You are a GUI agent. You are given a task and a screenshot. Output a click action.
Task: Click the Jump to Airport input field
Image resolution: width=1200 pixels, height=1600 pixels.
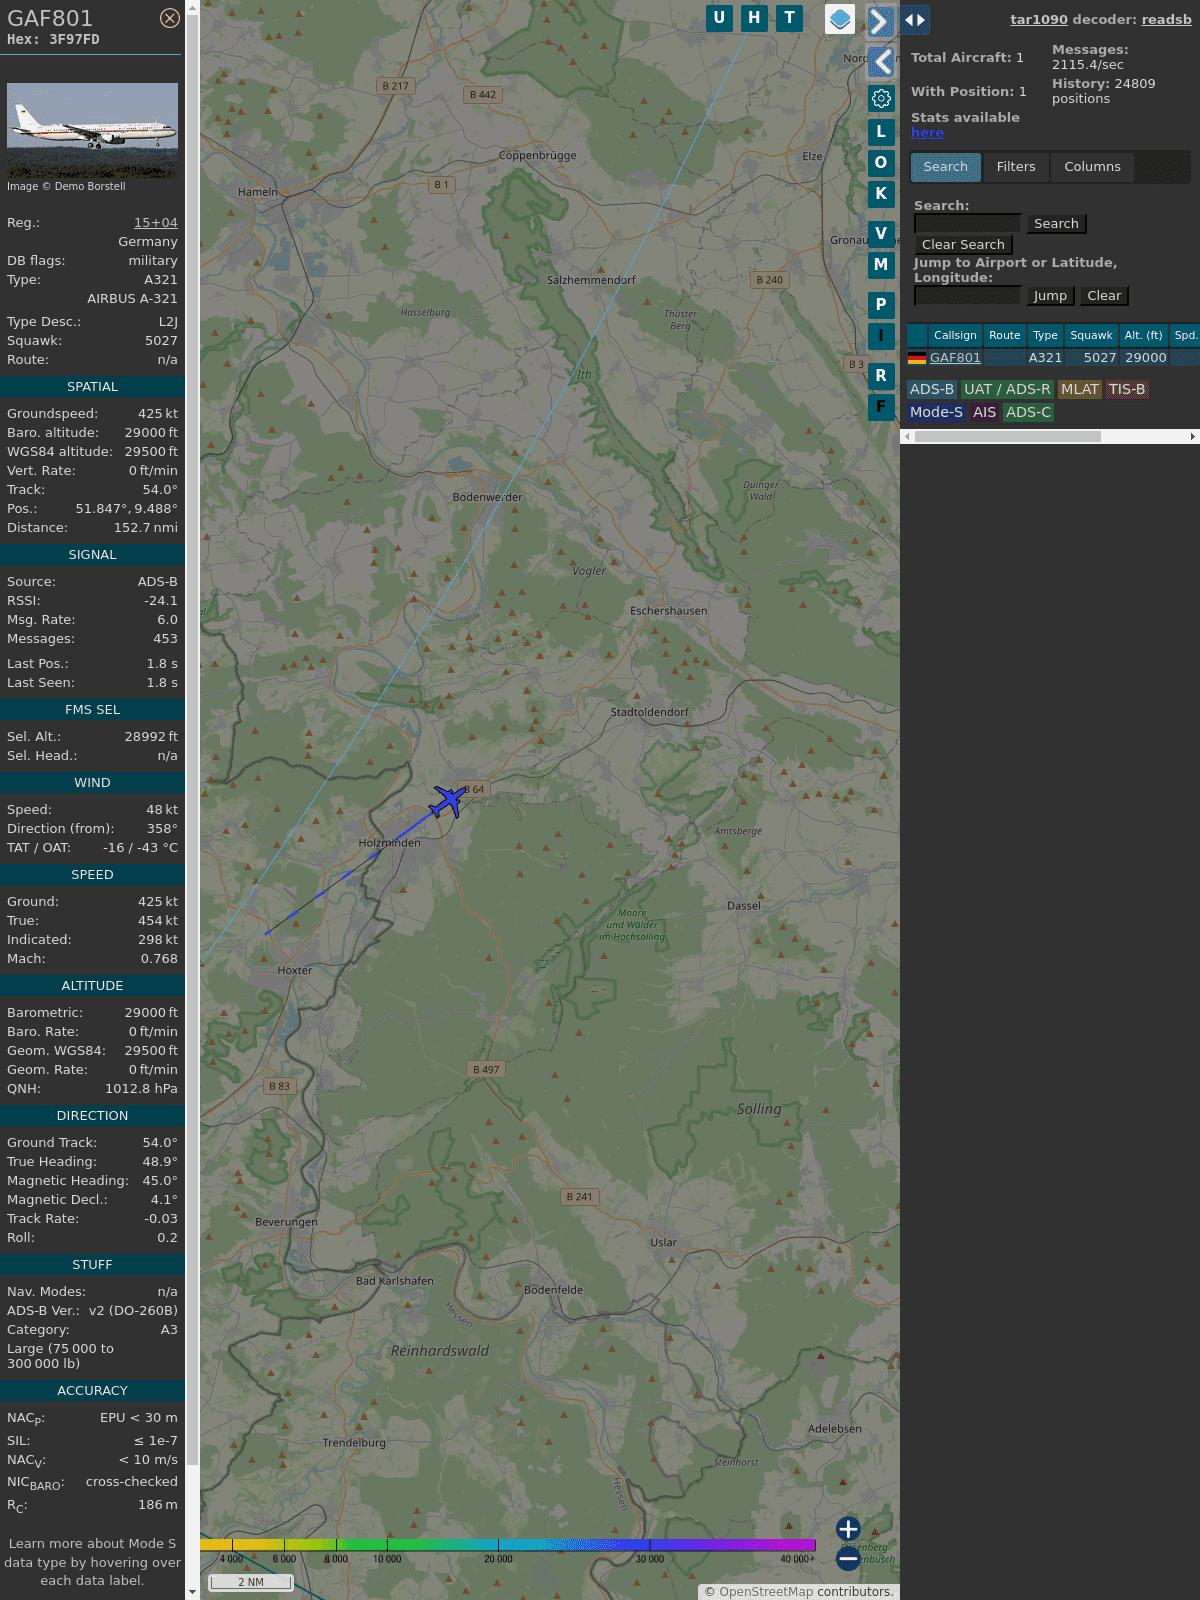[967, 296]
